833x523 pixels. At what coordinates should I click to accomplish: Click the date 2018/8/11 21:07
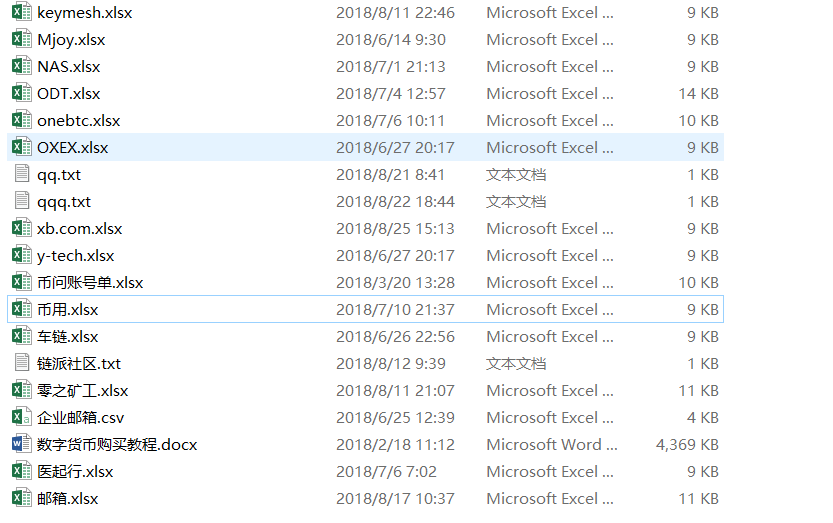pyautogui.click(x=395, y=391)
